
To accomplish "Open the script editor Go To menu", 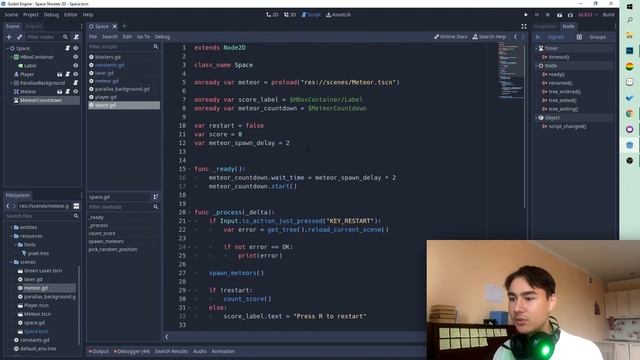I will 143,37.
